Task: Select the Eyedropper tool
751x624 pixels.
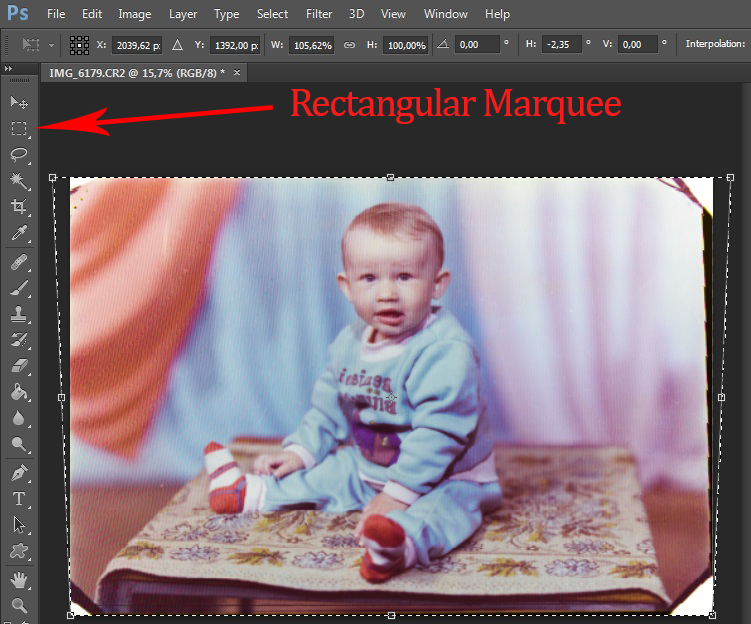Action: point(19,233)
